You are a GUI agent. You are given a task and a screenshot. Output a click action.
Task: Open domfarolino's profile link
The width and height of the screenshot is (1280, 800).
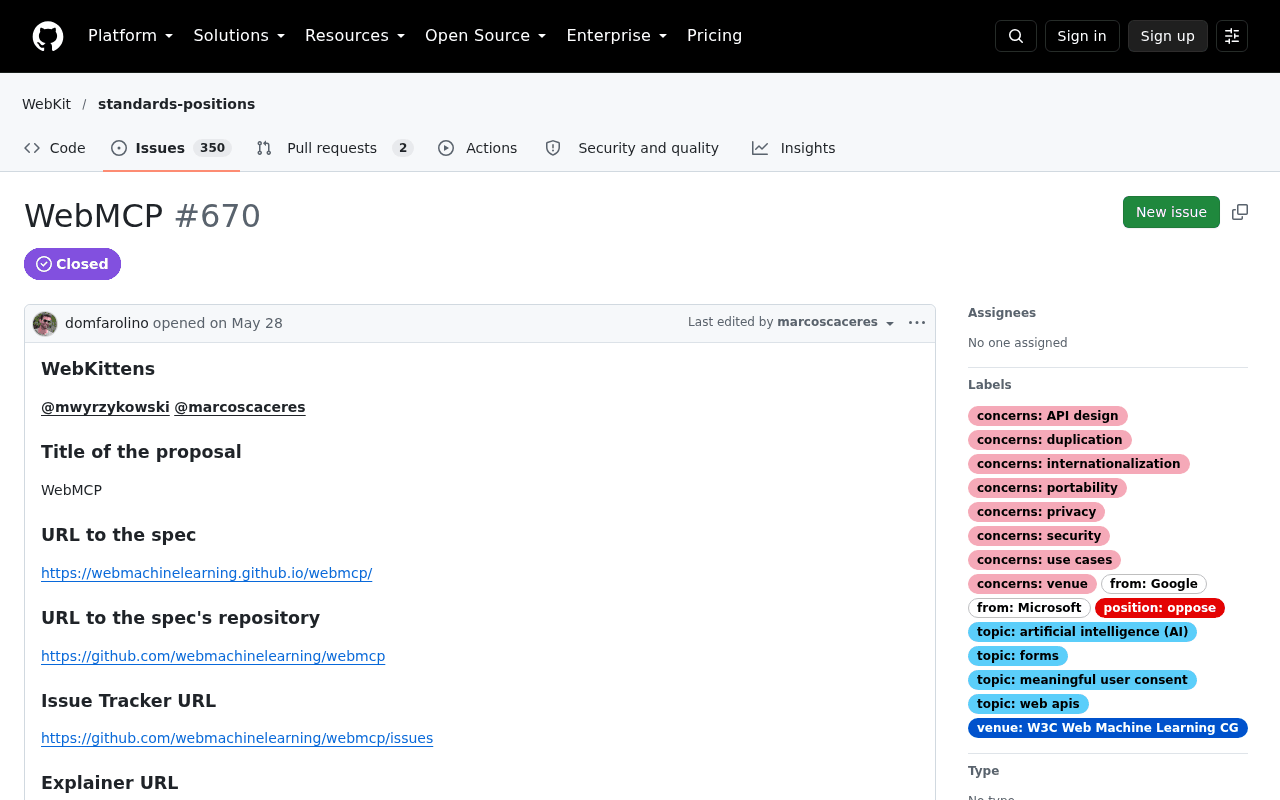click(x=107, y=323)
